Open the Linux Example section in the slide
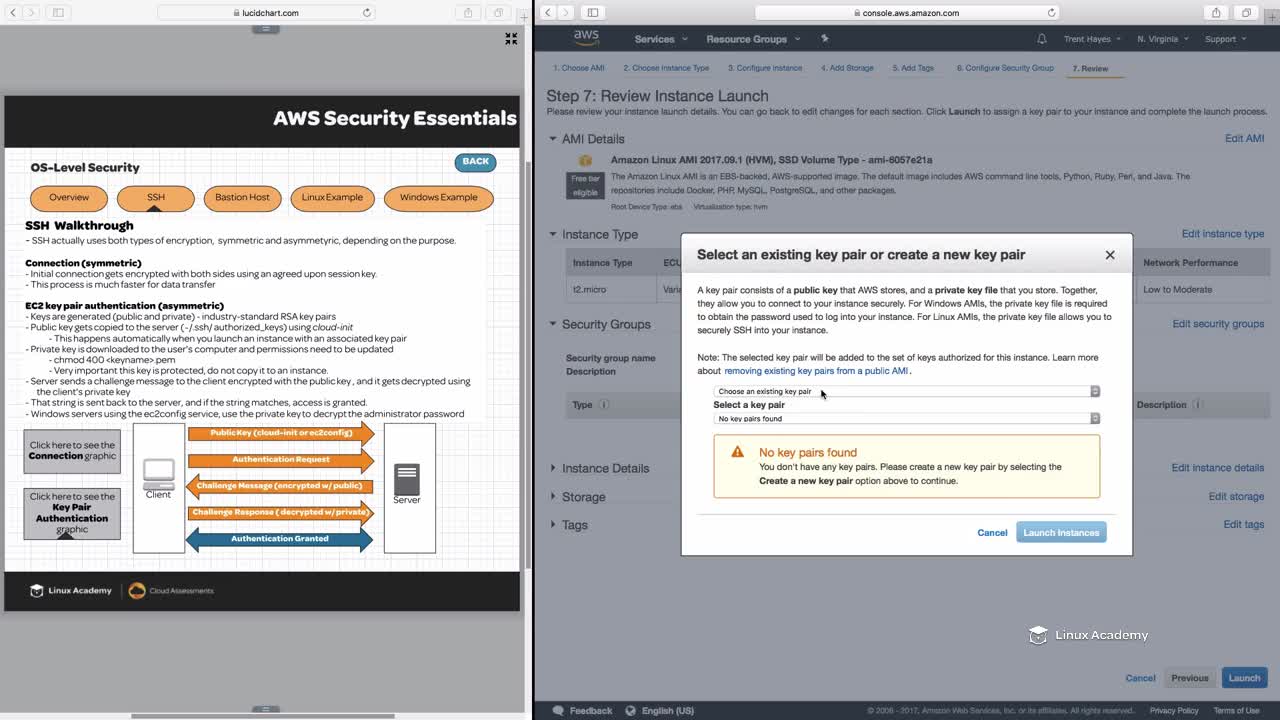1280x720 pixels. click(332, 197)
